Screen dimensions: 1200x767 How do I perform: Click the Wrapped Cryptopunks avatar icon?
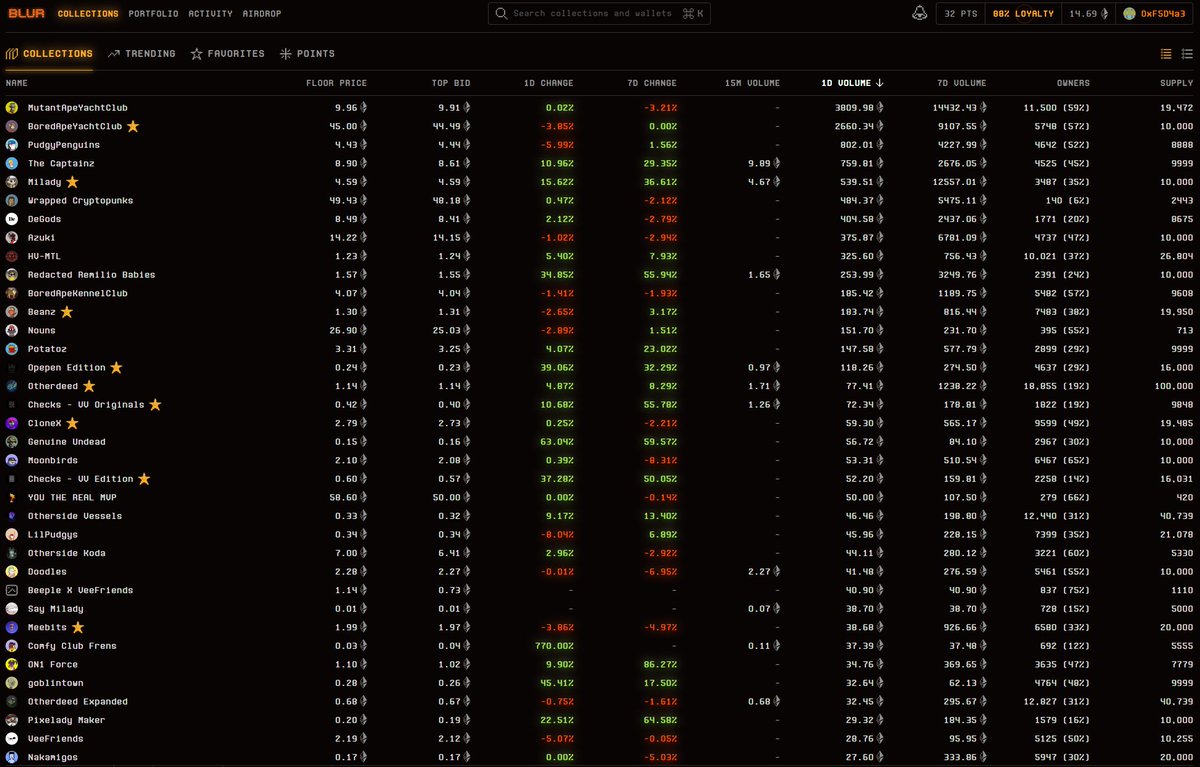click(12, 200)
